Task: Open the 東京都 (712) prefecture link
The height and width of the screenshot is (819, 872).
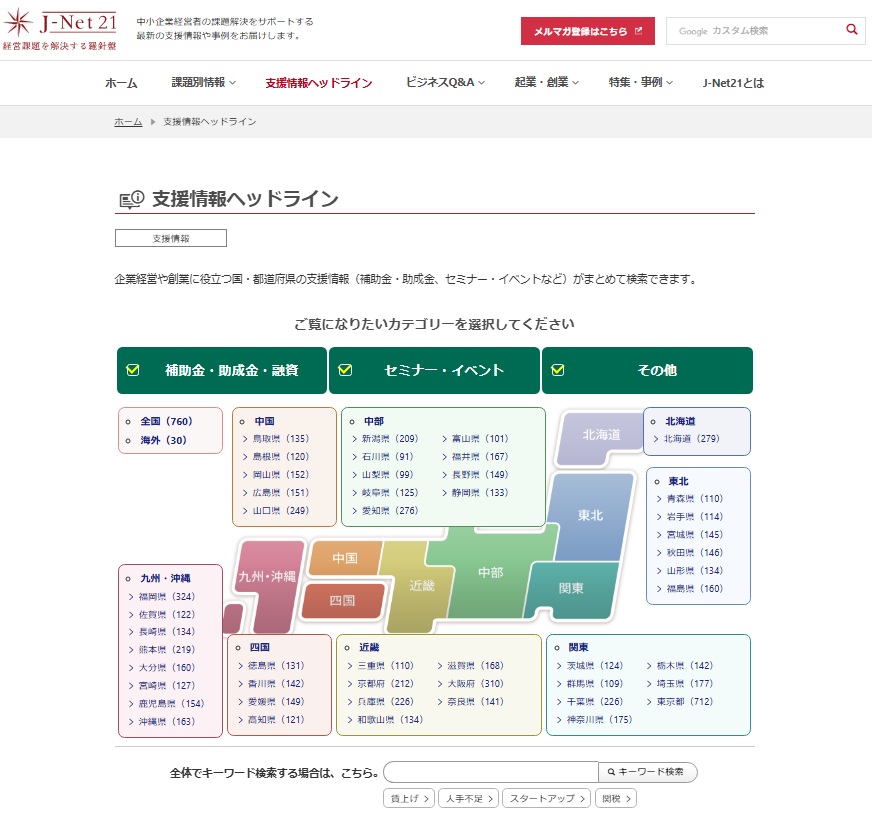Action: [689, 702]
